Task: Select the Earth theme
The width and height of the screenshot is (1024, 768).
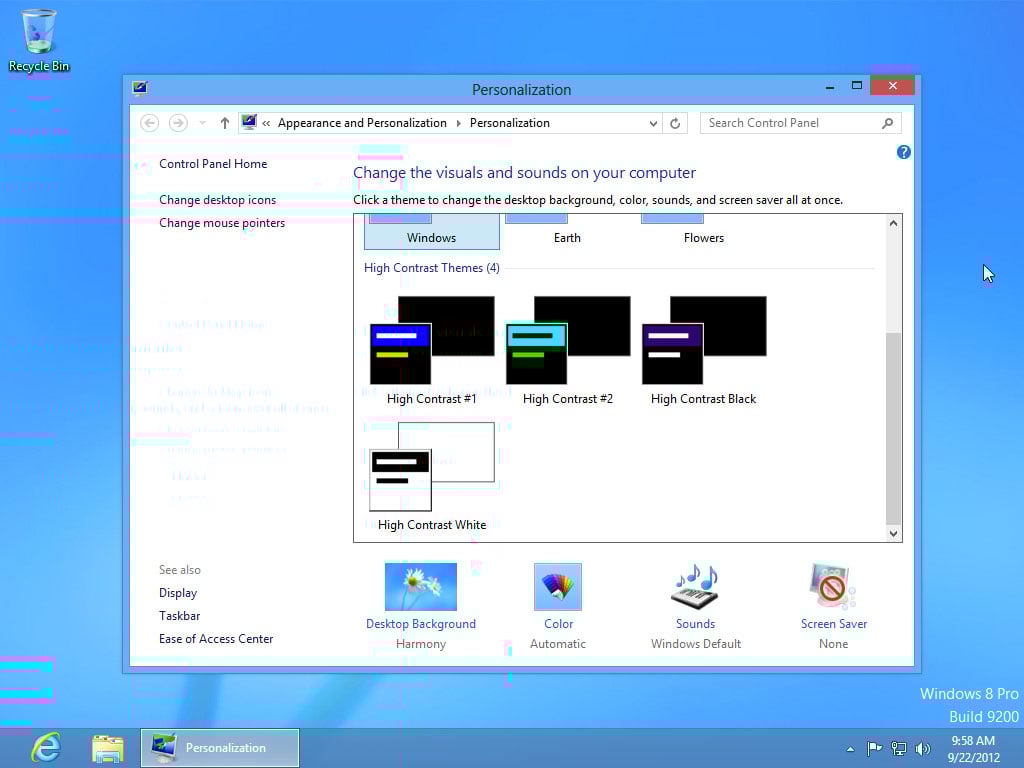Action: 567,232
